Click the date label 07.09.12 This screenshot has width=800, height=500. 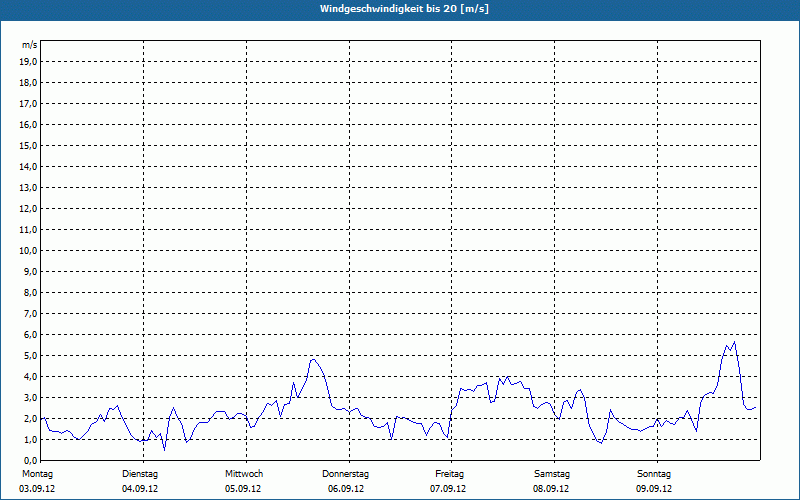pyautogui.click(x=448, y=489)
